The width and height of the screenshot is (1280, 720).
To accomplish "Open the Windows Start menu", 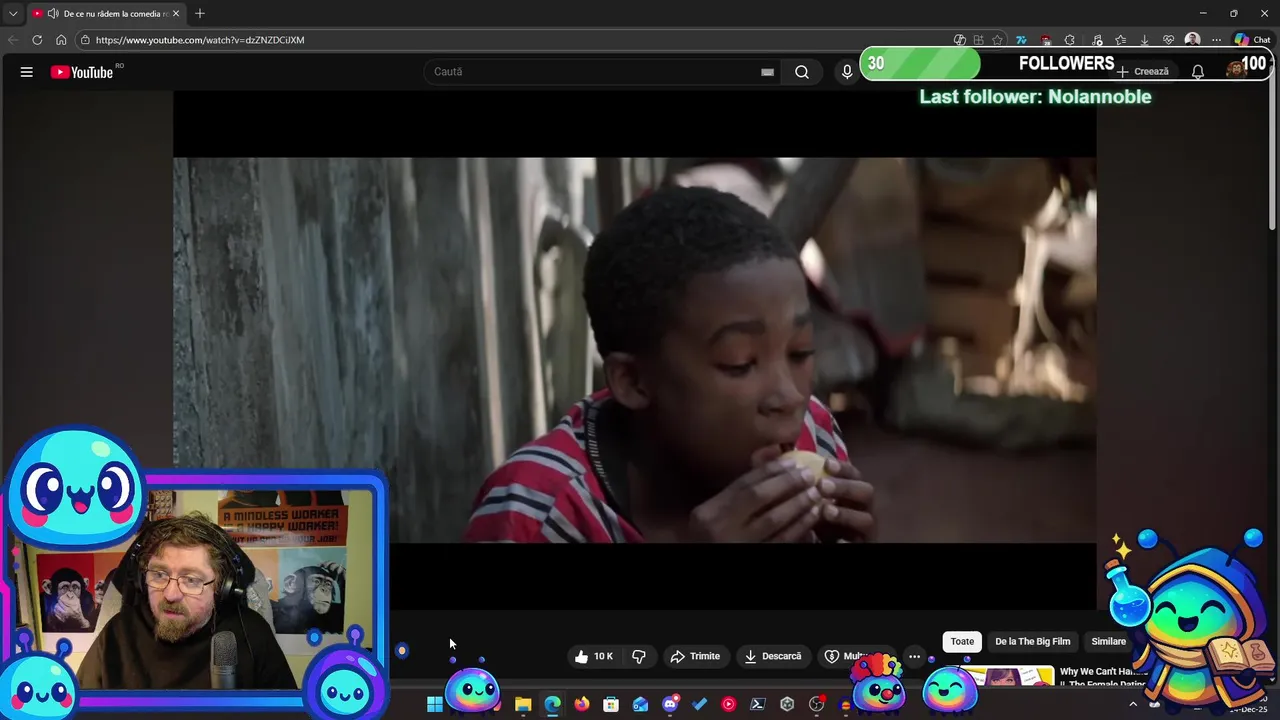I will [434, 705].
